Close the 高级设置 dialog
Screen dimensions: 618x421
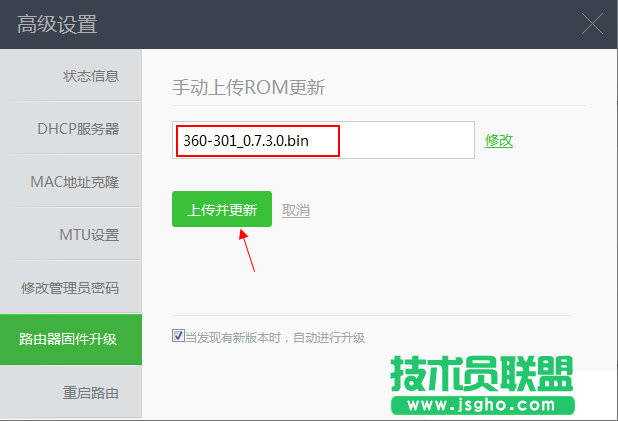[592, 23]
